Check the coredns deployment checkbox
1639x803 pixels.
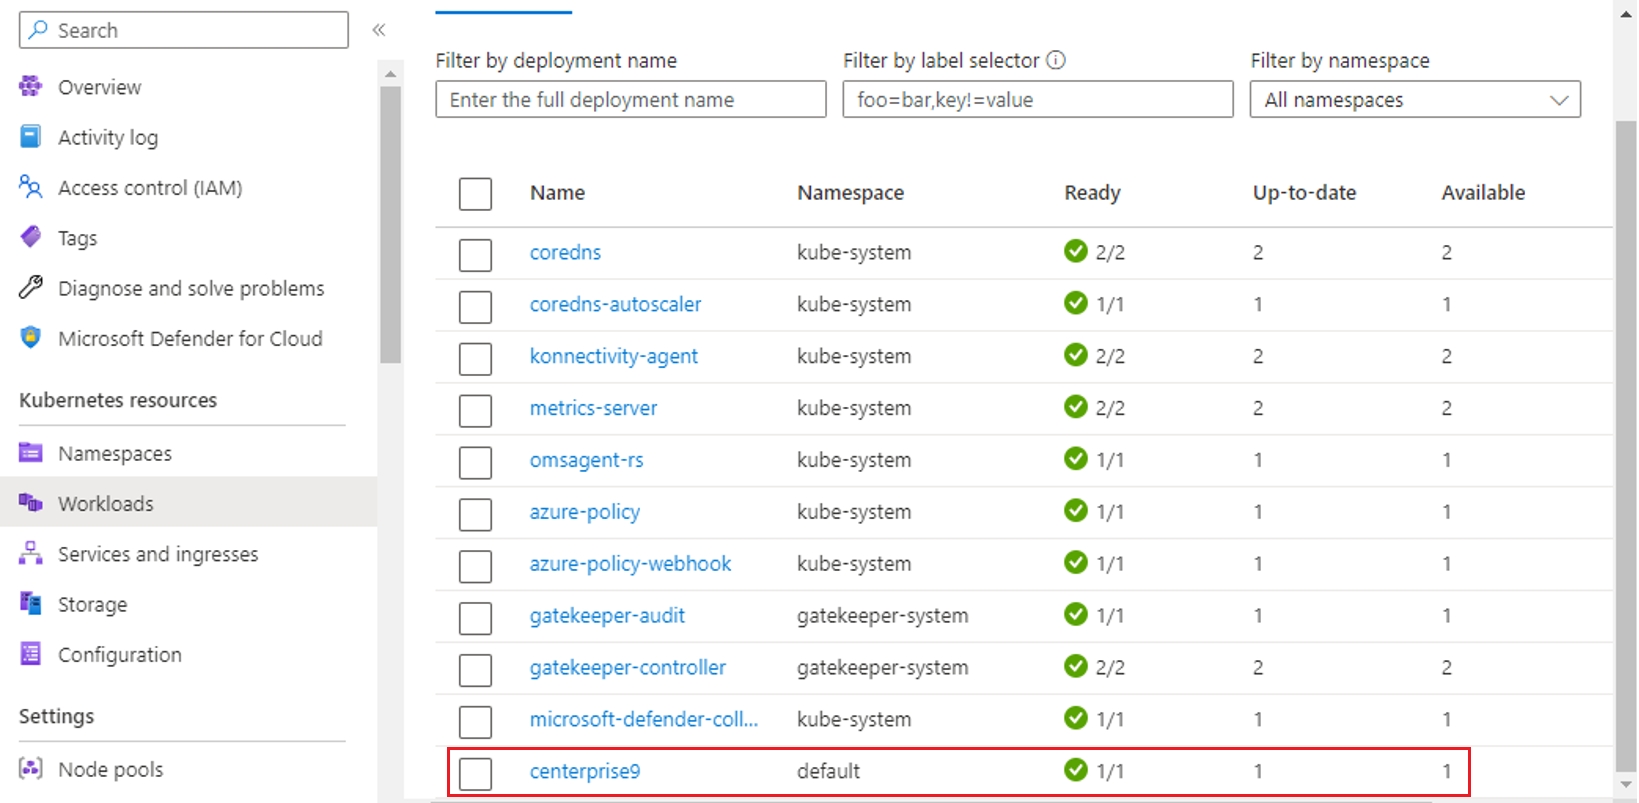475,255
